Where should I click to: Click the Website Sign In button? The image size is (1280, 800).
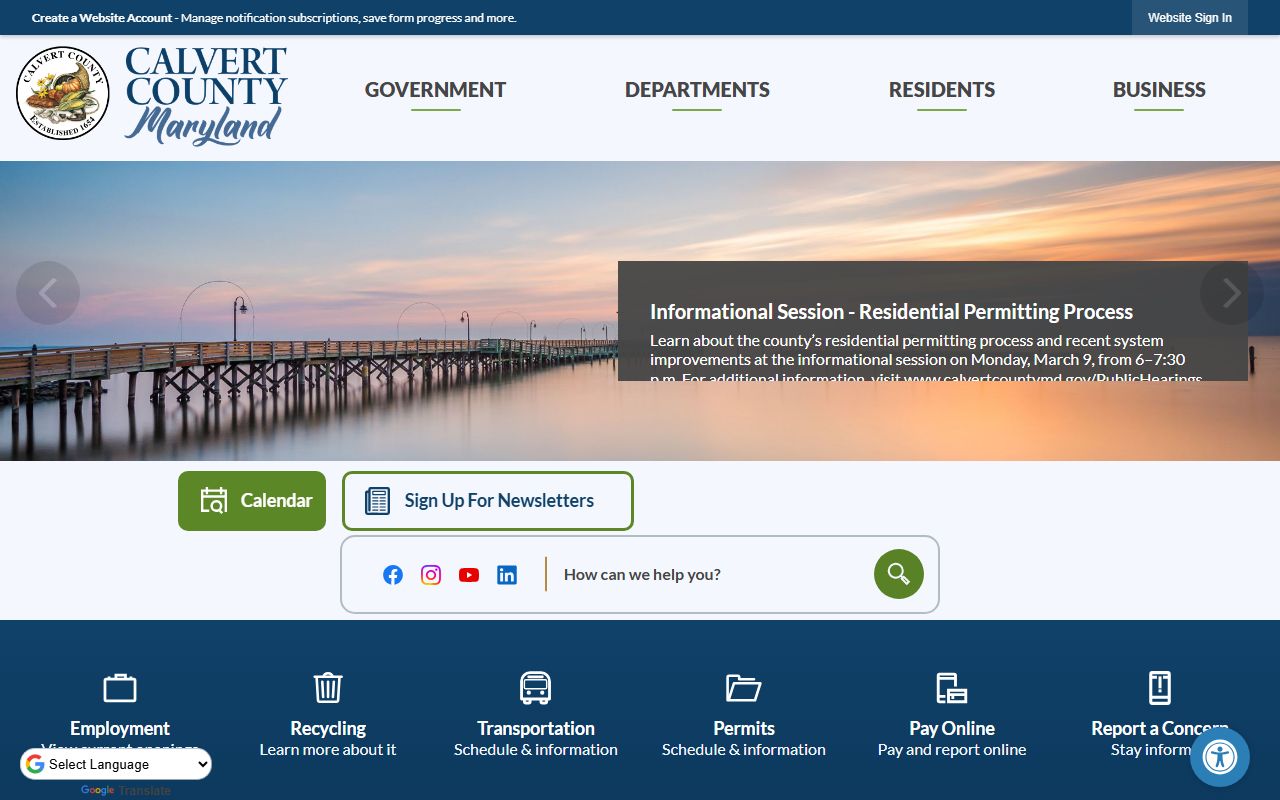1190,18
